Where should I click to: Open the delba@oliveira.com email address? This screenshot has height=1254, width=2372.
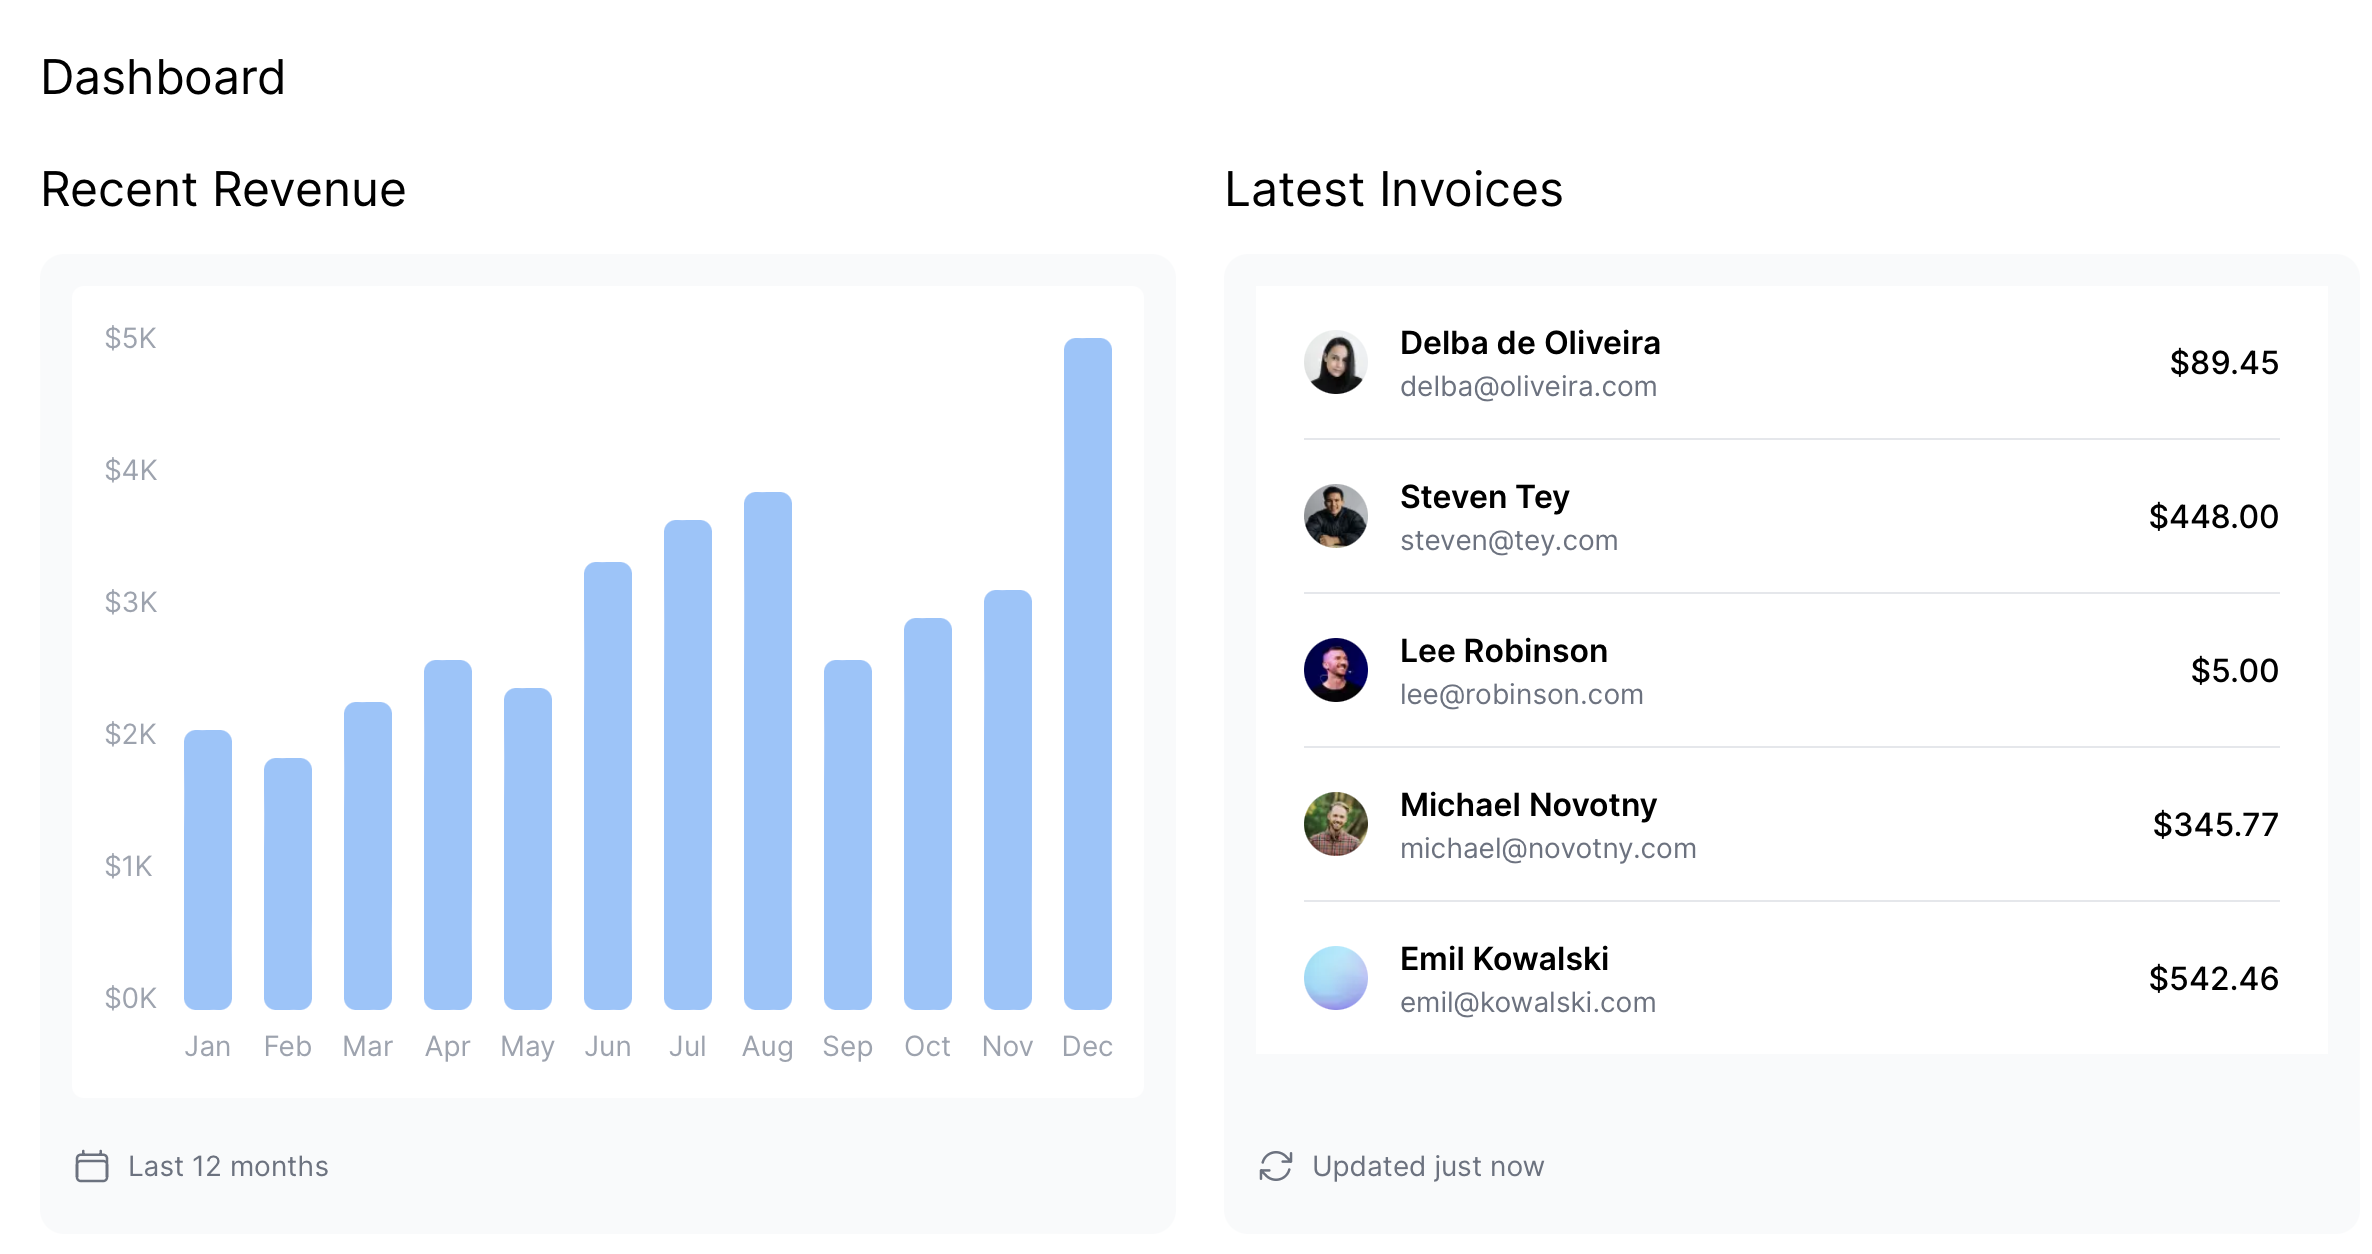(x=1528, y=387)
